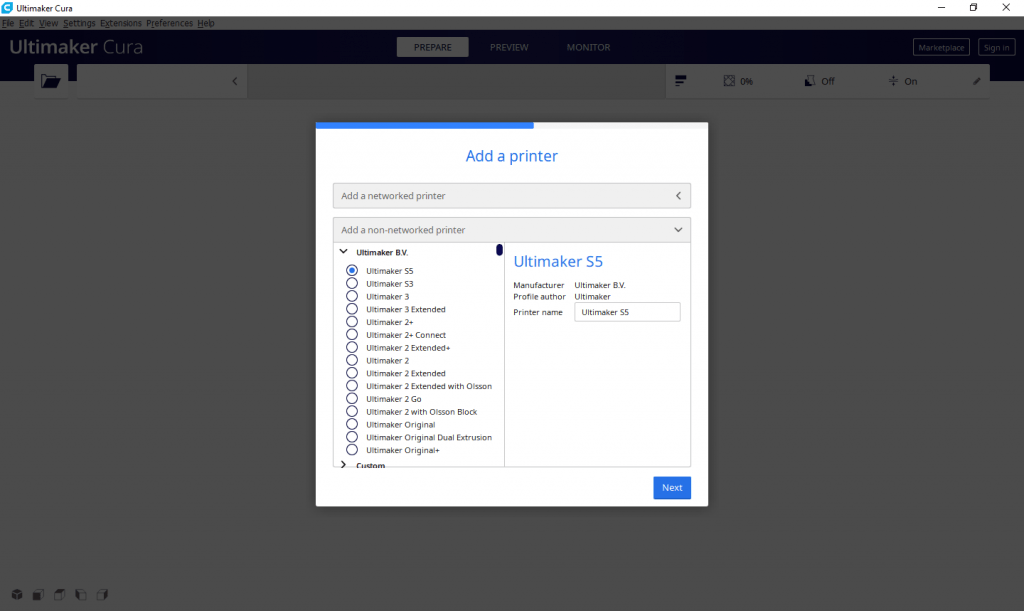Click the printer list scrollbar handle
The width and height of the screenshot is (1024, 611).
coord(500,250)
